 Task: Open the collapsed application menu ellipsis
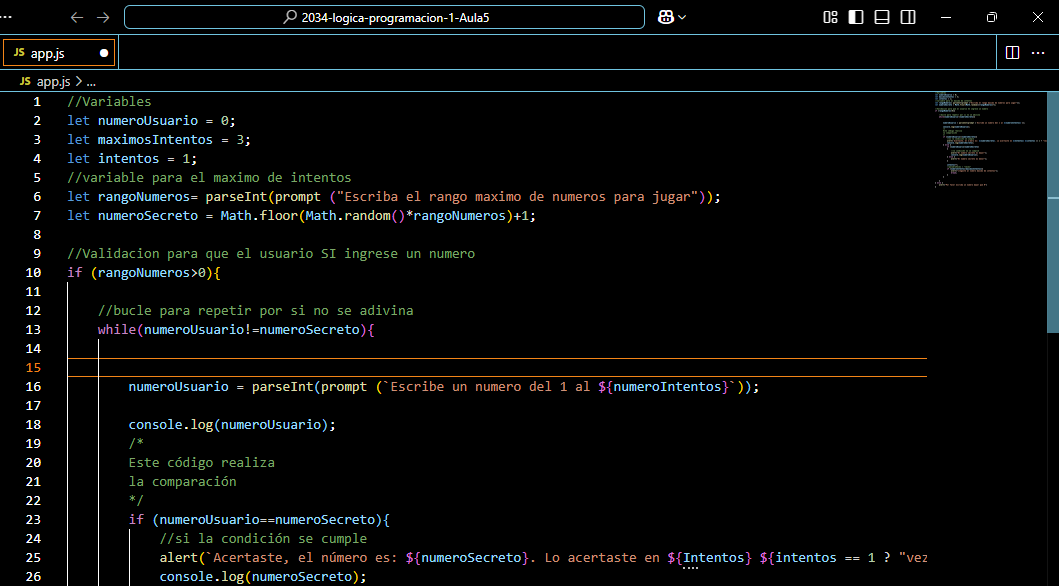point(7,18)
